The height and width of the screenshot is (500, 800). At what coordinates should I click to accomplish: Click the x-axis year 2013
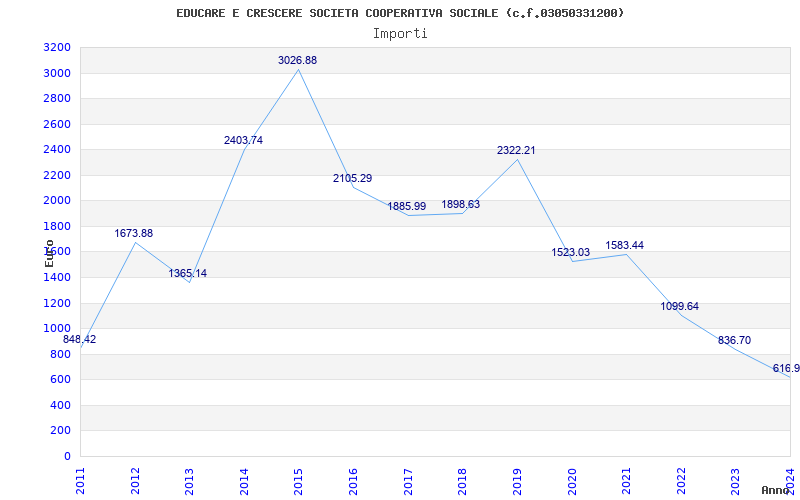pos(189,481)
